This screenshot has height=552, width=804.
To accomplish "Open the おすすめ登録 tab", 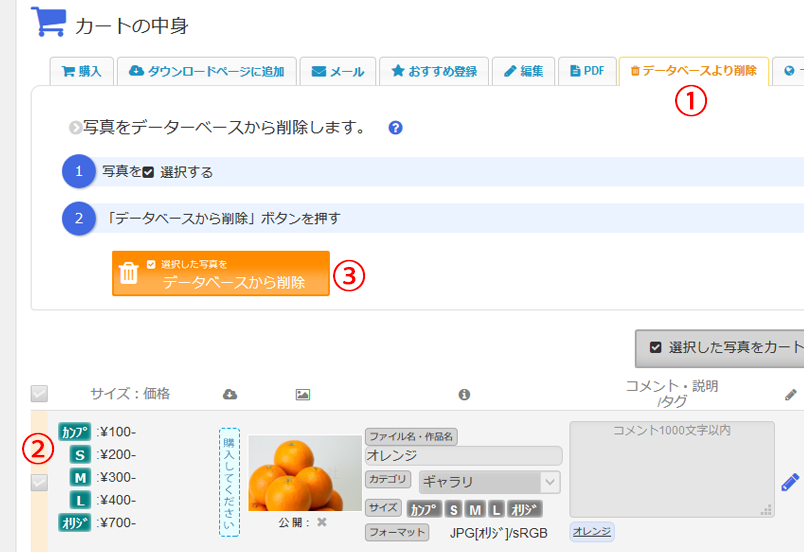I will [x=434, y=71].
